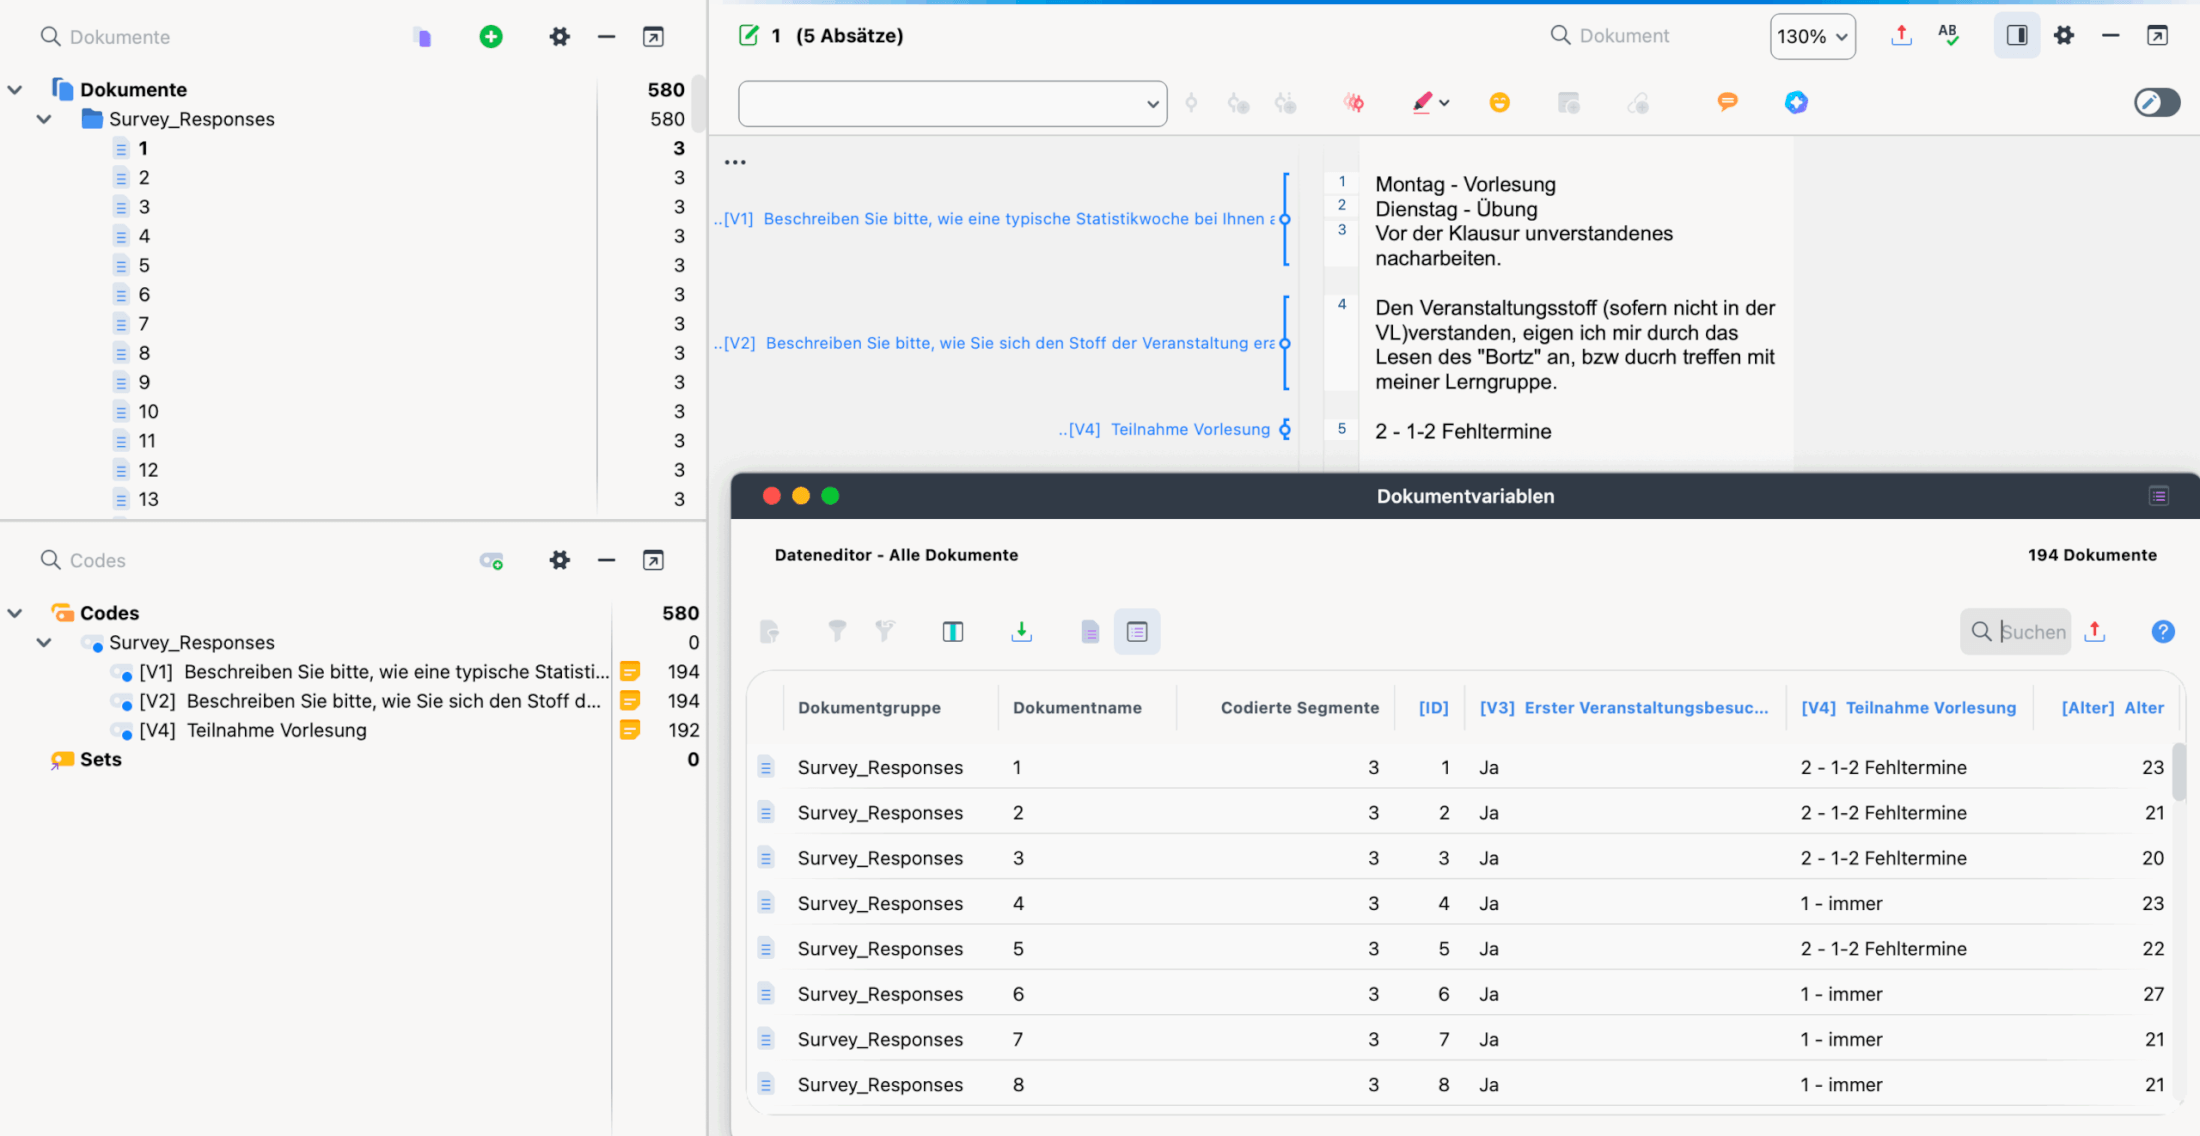Open Dokumente panel settings gear
Screen dimensions: 2200x1136
[x=560, y=37]
